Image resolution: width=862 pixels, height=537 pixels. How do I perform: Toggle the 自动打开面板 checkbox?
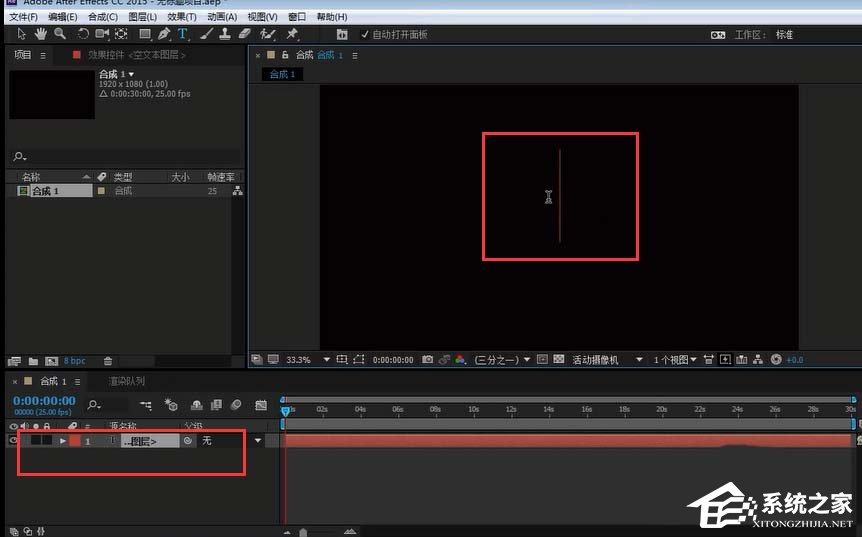365,34
